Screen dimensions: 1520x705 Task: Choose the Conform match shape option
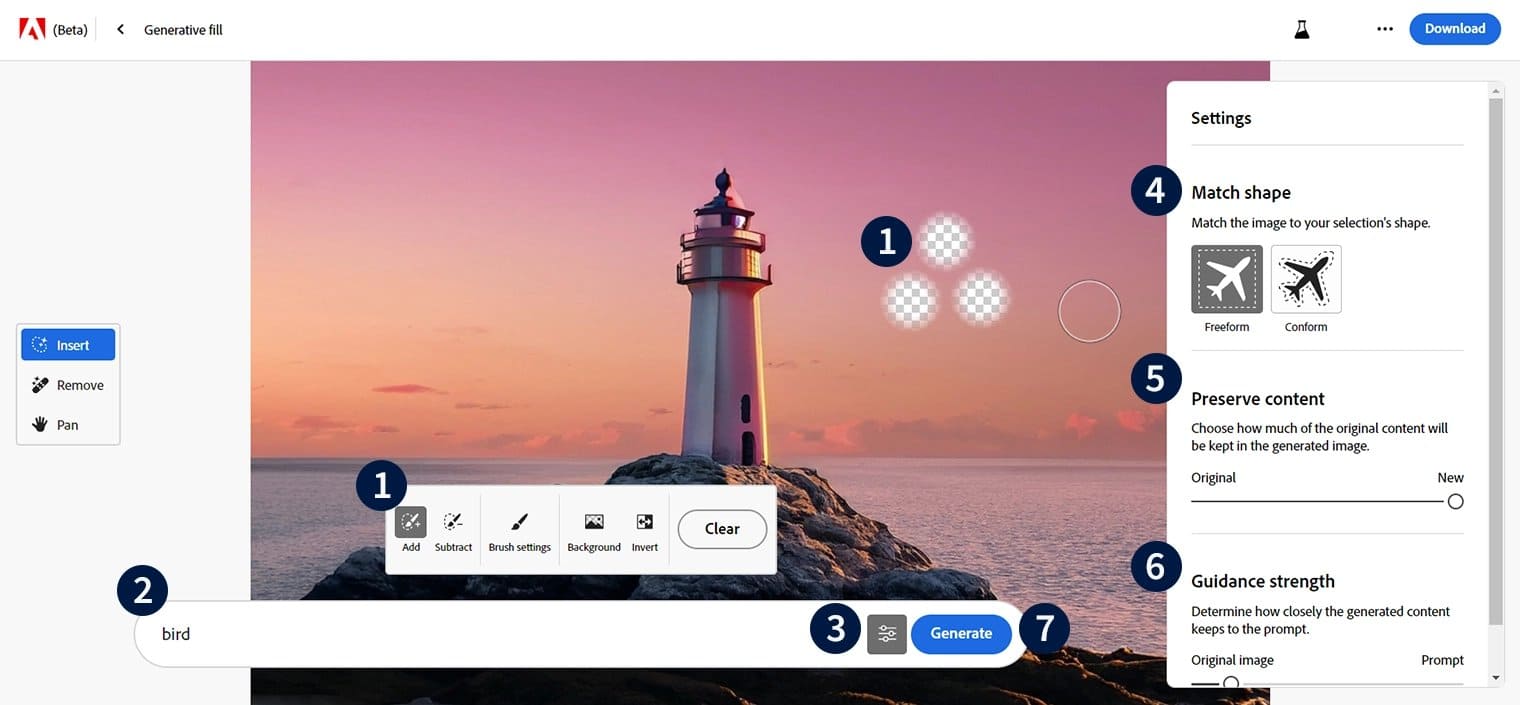pyautogui.click(x=1306, y=280)
